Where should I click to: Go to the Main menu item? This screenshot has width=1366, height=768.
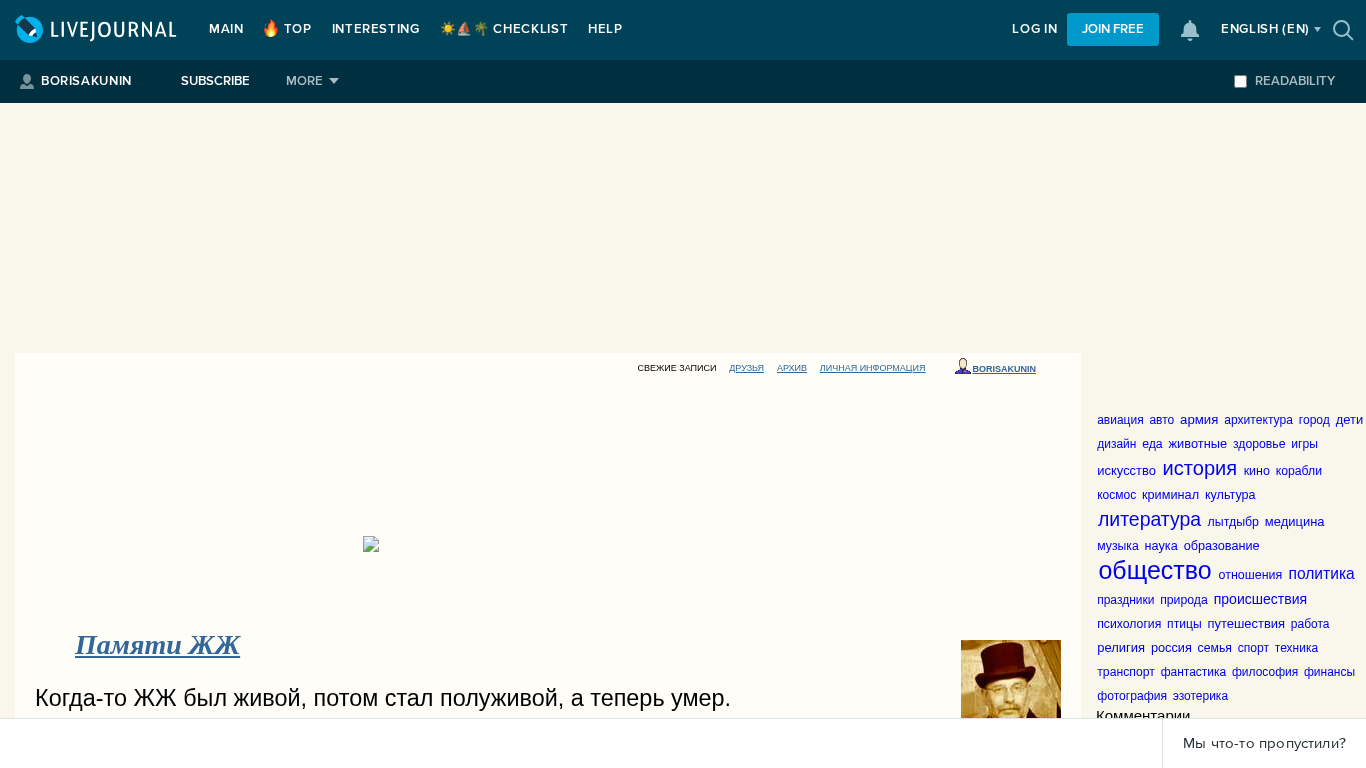(226, 30)
